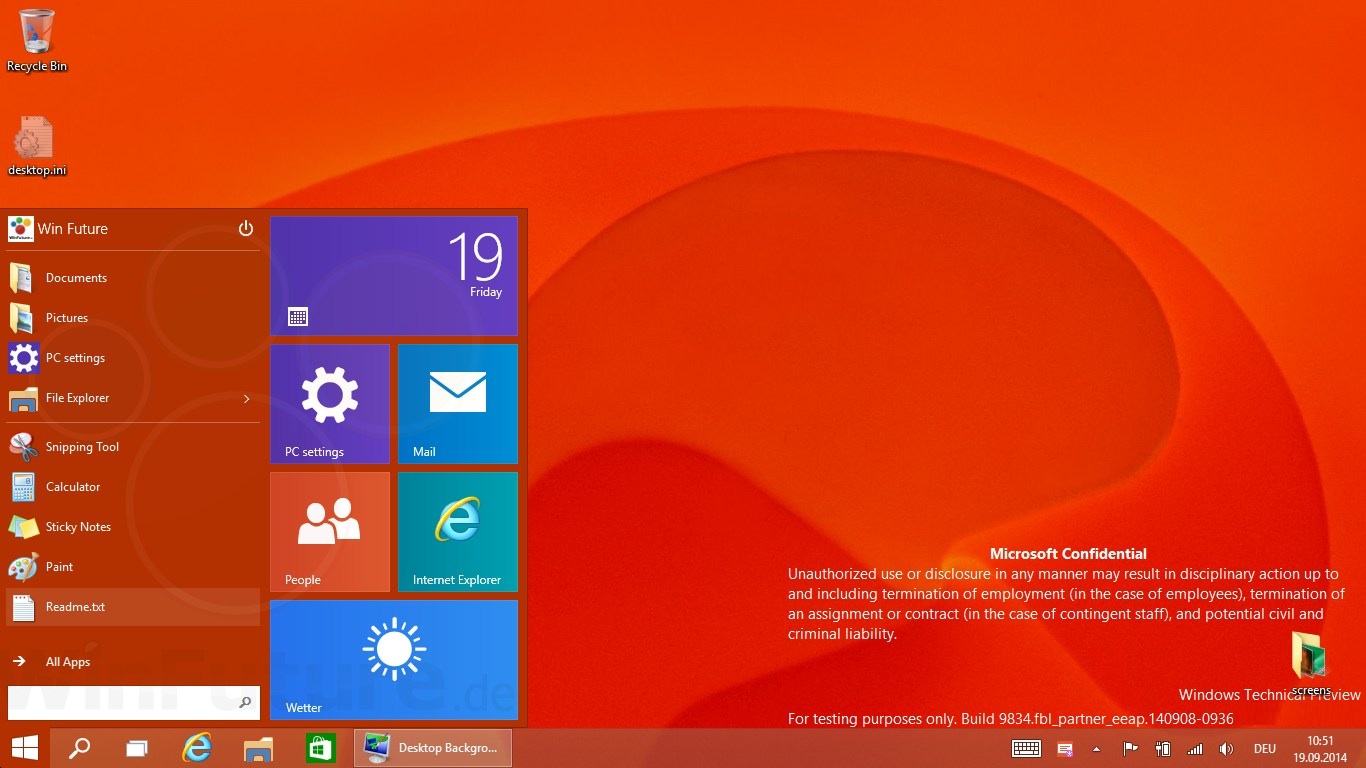This screenshot has width=1366, height=768.
Task: Click the power status tray icon
Action: point(1162,749)
